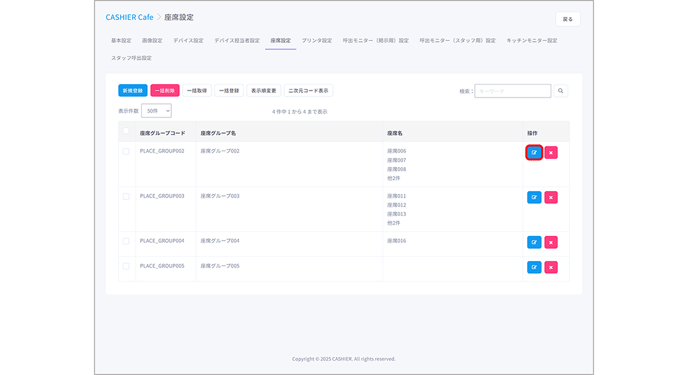Open the 基本設定 tab
The image size is (688, 375).
(x=121, y=40)
